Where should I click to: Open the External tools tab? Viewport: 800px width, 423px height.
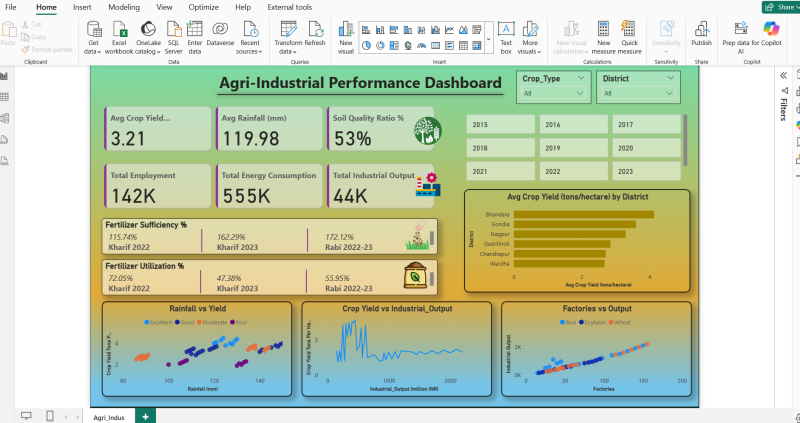pos(289,7)
